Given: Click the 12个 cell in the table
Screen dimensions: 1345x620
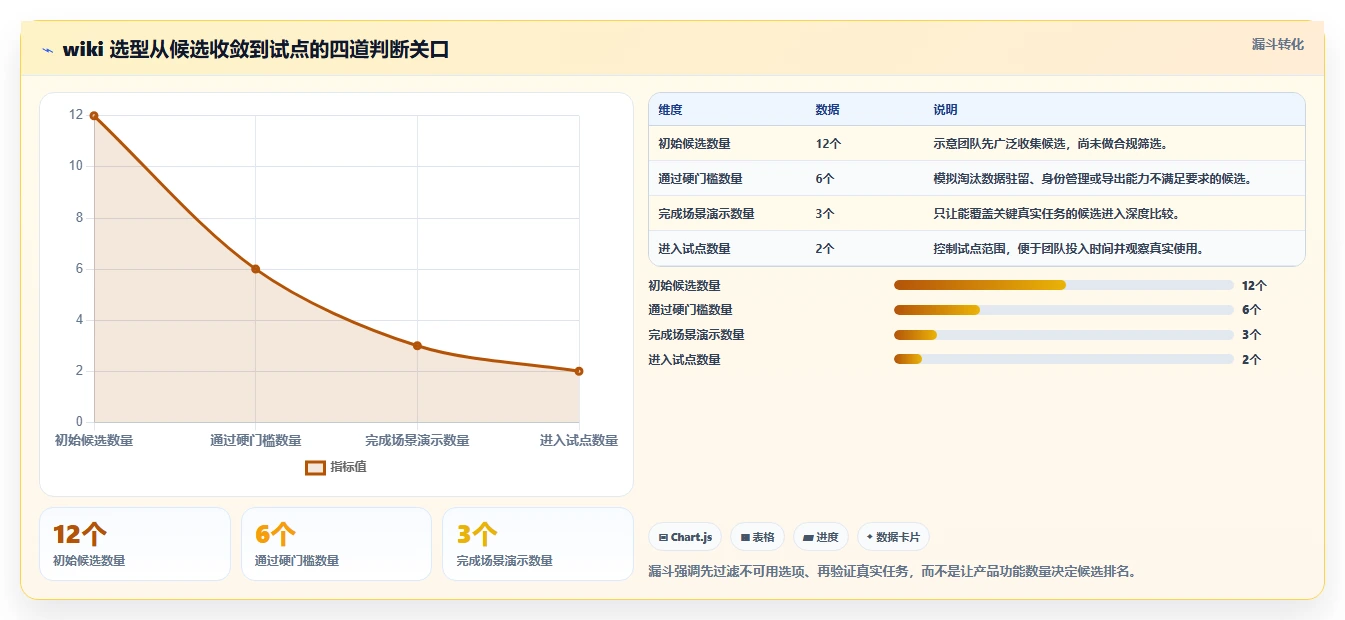Looking at the screenshot, I should point(828,144).
